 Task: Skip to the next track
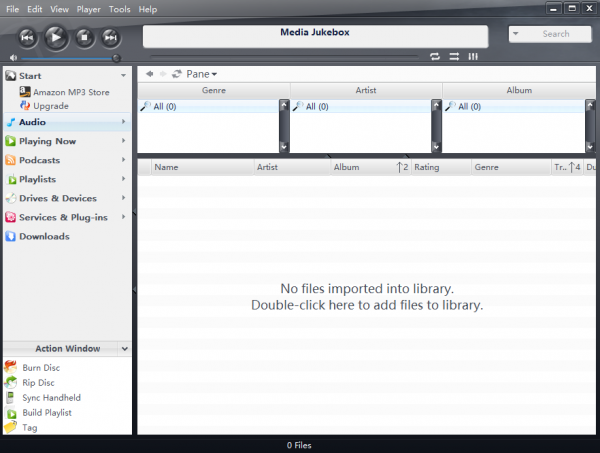[111, 37]
